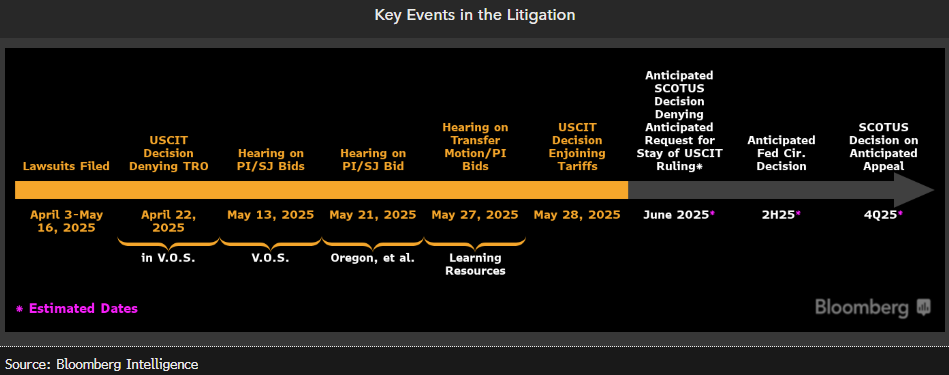Image resolution: width=949 pixels, height=375 pixels.
Task: Click the gray arrowhead at the timeline end
Action: point(914,190)
